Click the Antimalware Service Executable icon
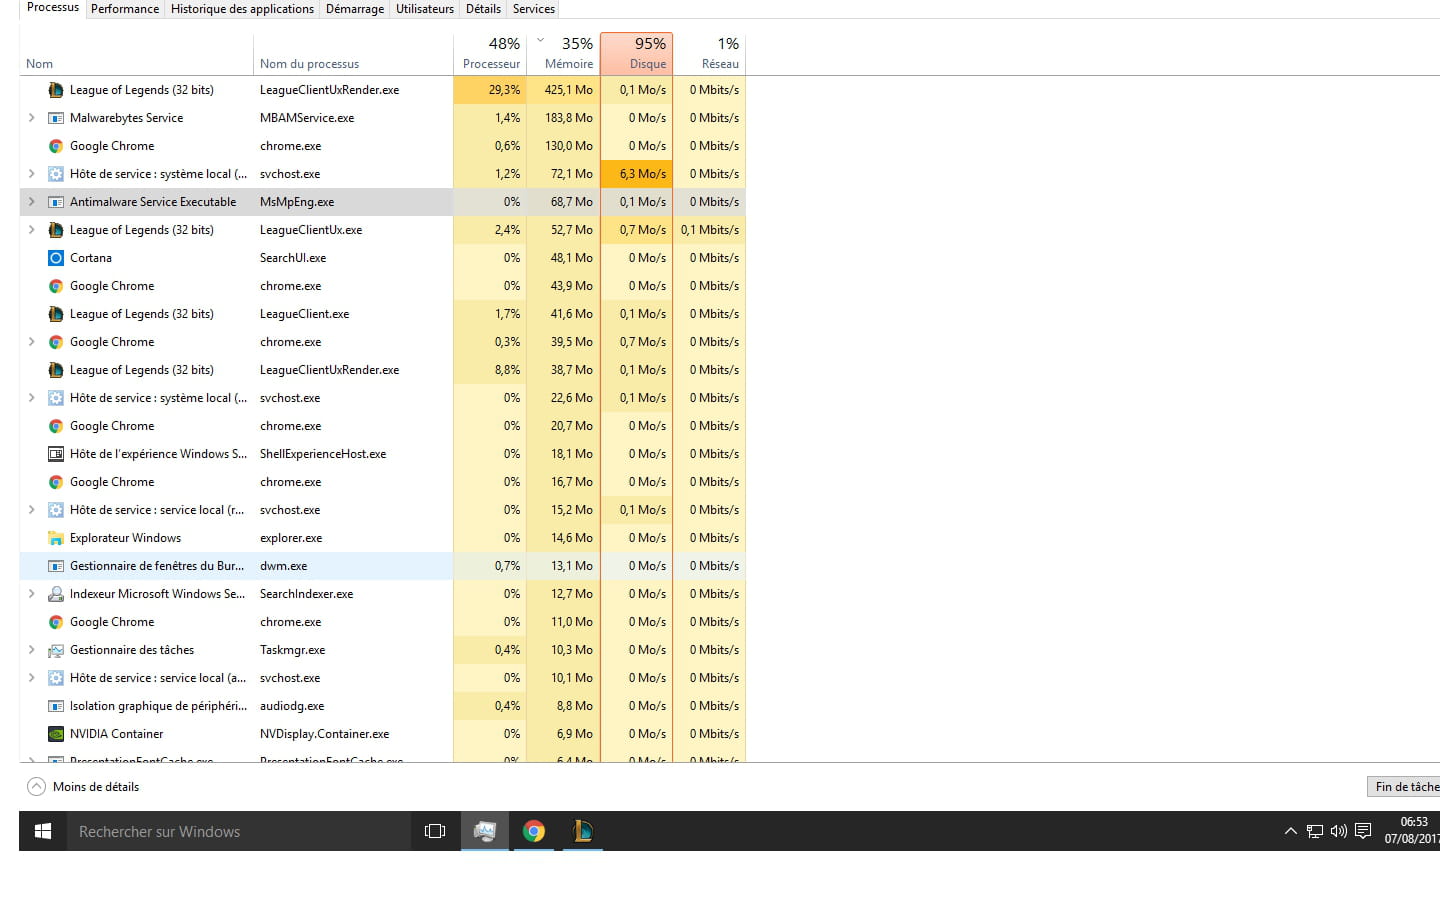This screenshot has width=1440, height=900. coord(56,202)
